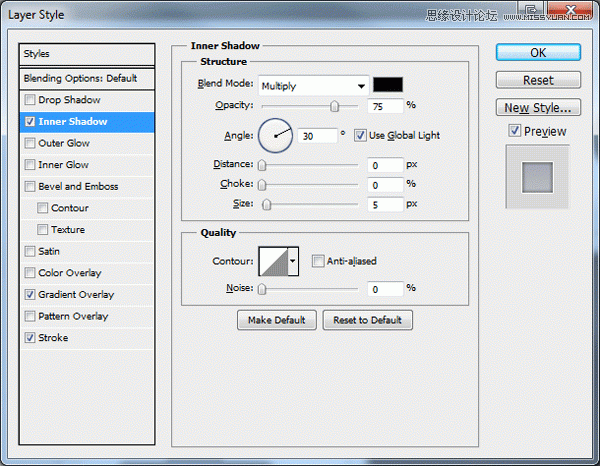Toggle the Preview checkbox
Screen dimensions: 600x466
[x=514, y=131]
